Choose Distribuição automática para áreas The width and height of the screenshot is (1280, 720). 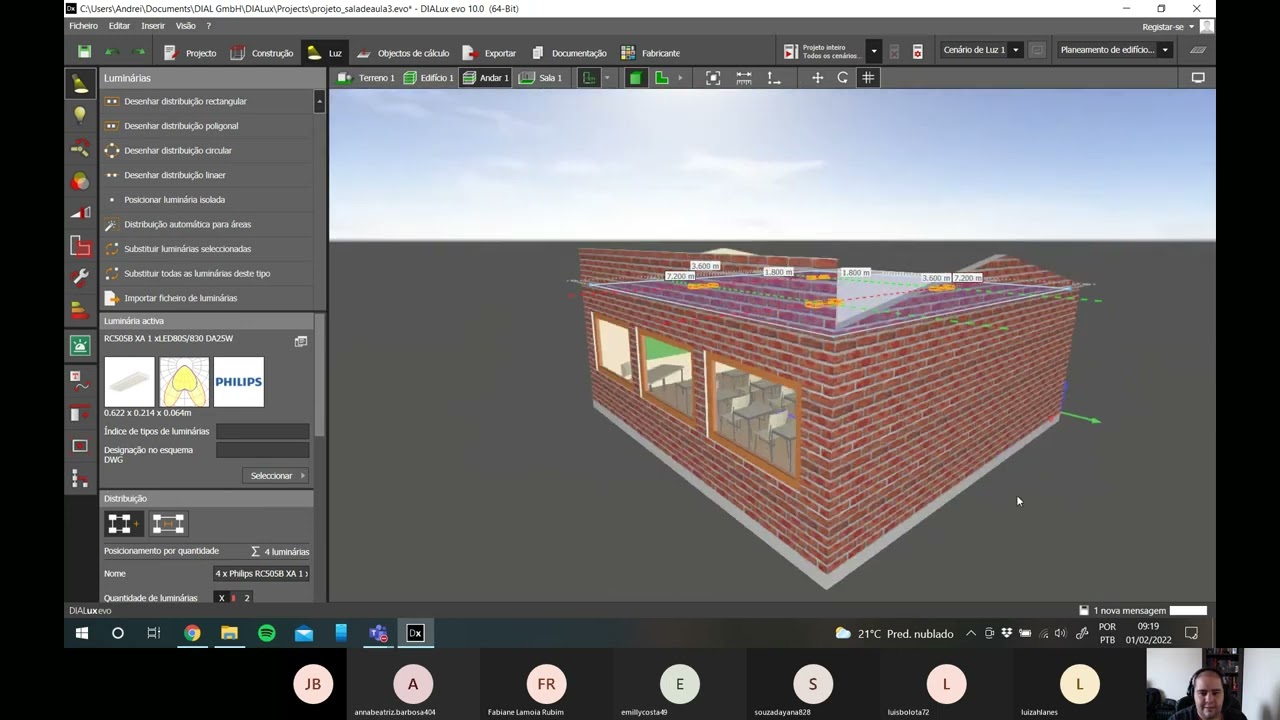tap(207, 224)
